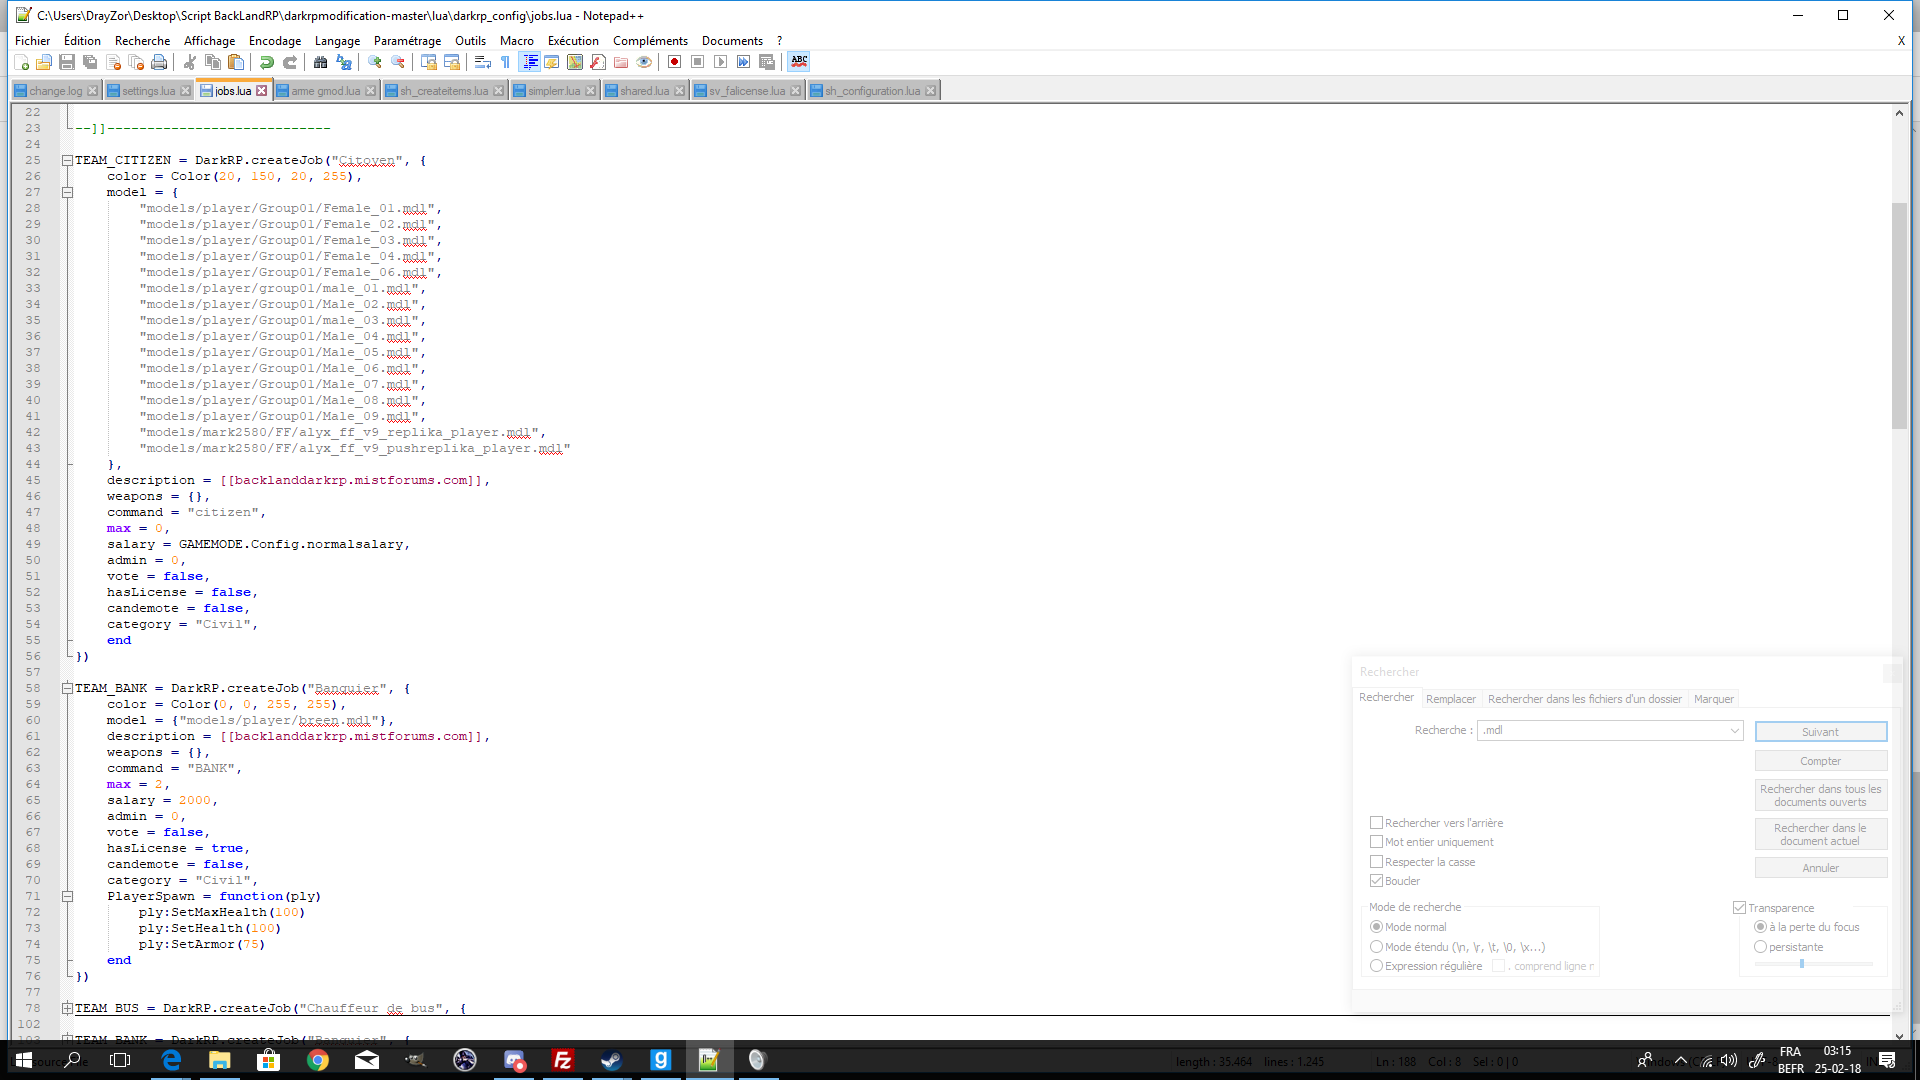Click the editor scrollbar down arrow
1920x1080 pixels.
tap(1899, 1034)
